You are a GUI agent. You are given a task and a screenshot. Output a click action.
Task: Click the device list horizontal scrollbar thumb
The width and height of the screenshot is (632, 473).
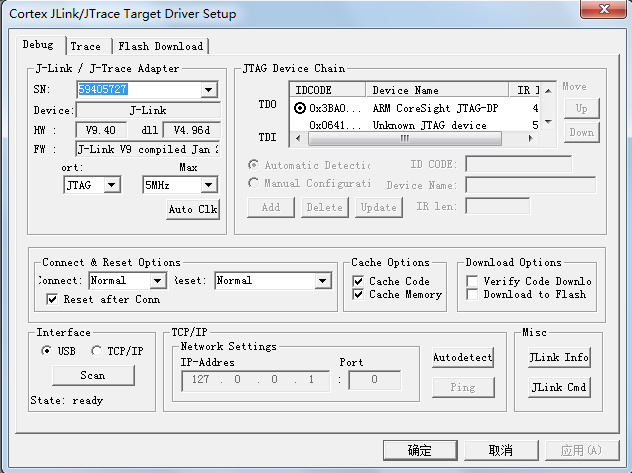click(x=405, y=138)
